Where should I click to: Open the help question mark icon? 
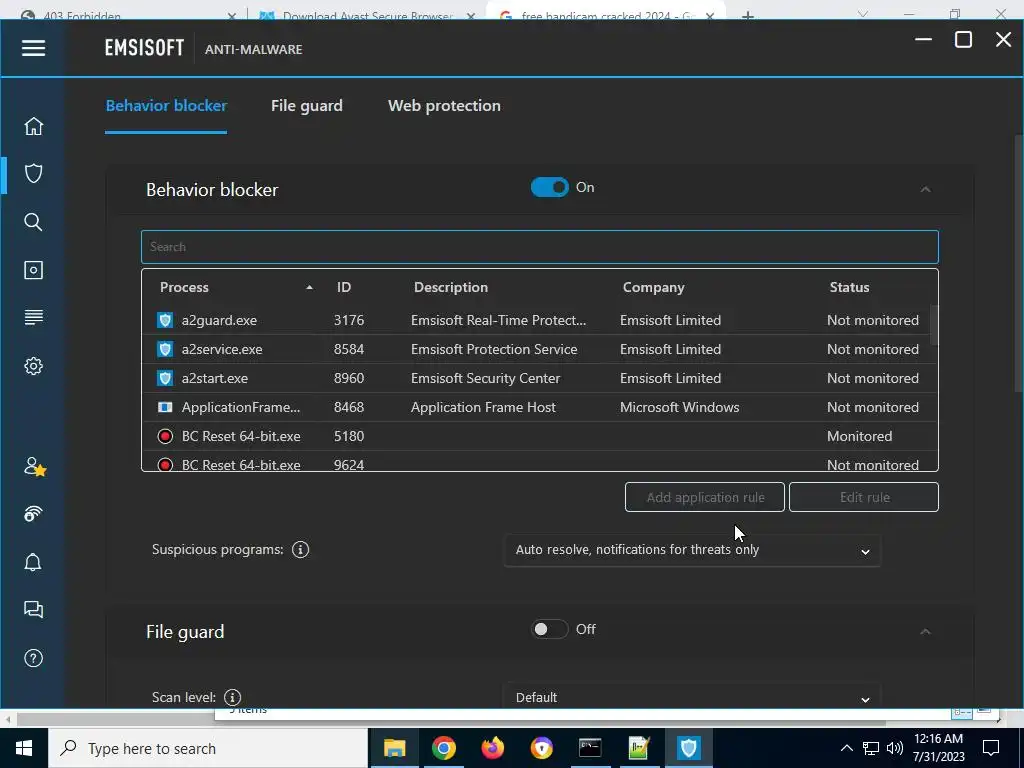tap(33, 658)
